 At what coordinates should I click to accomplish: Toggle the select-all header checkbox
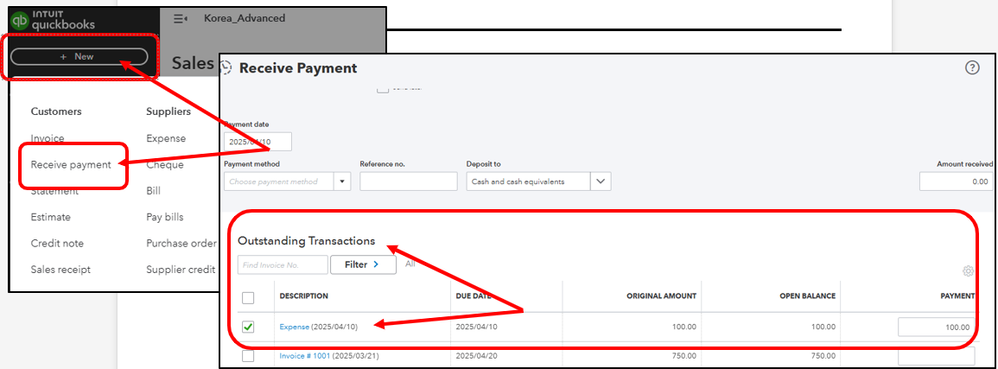248,298
